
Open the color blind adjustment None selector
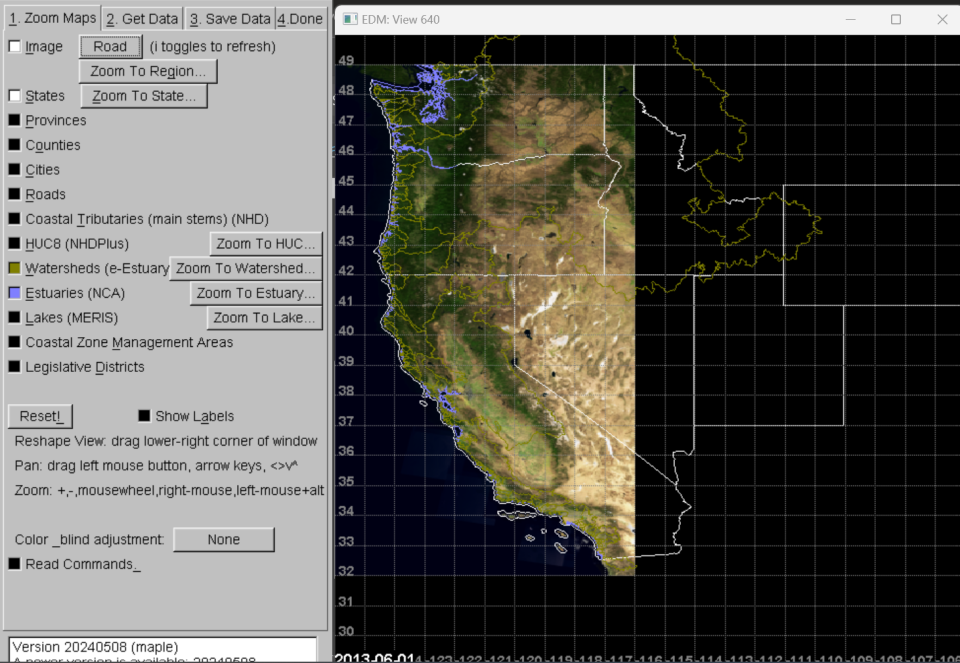tap(223, 540)
